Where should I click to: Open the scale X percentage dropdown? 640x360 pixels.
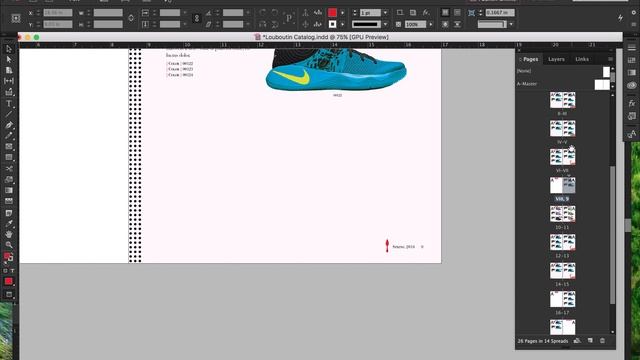coord(185,13)
